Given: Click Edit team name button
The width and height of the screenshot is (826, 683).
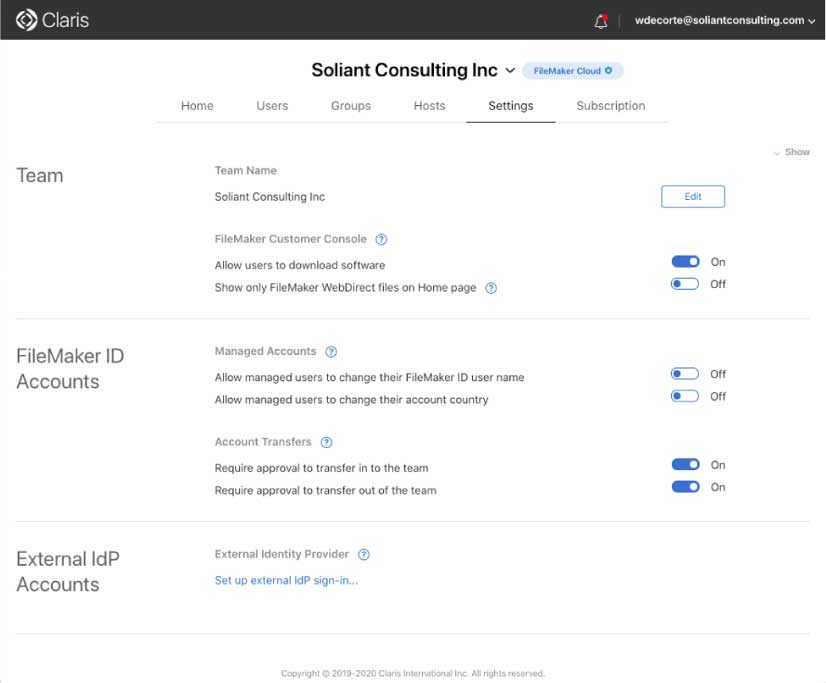Looking at the screenshot, I should click(x=693, y=196).
